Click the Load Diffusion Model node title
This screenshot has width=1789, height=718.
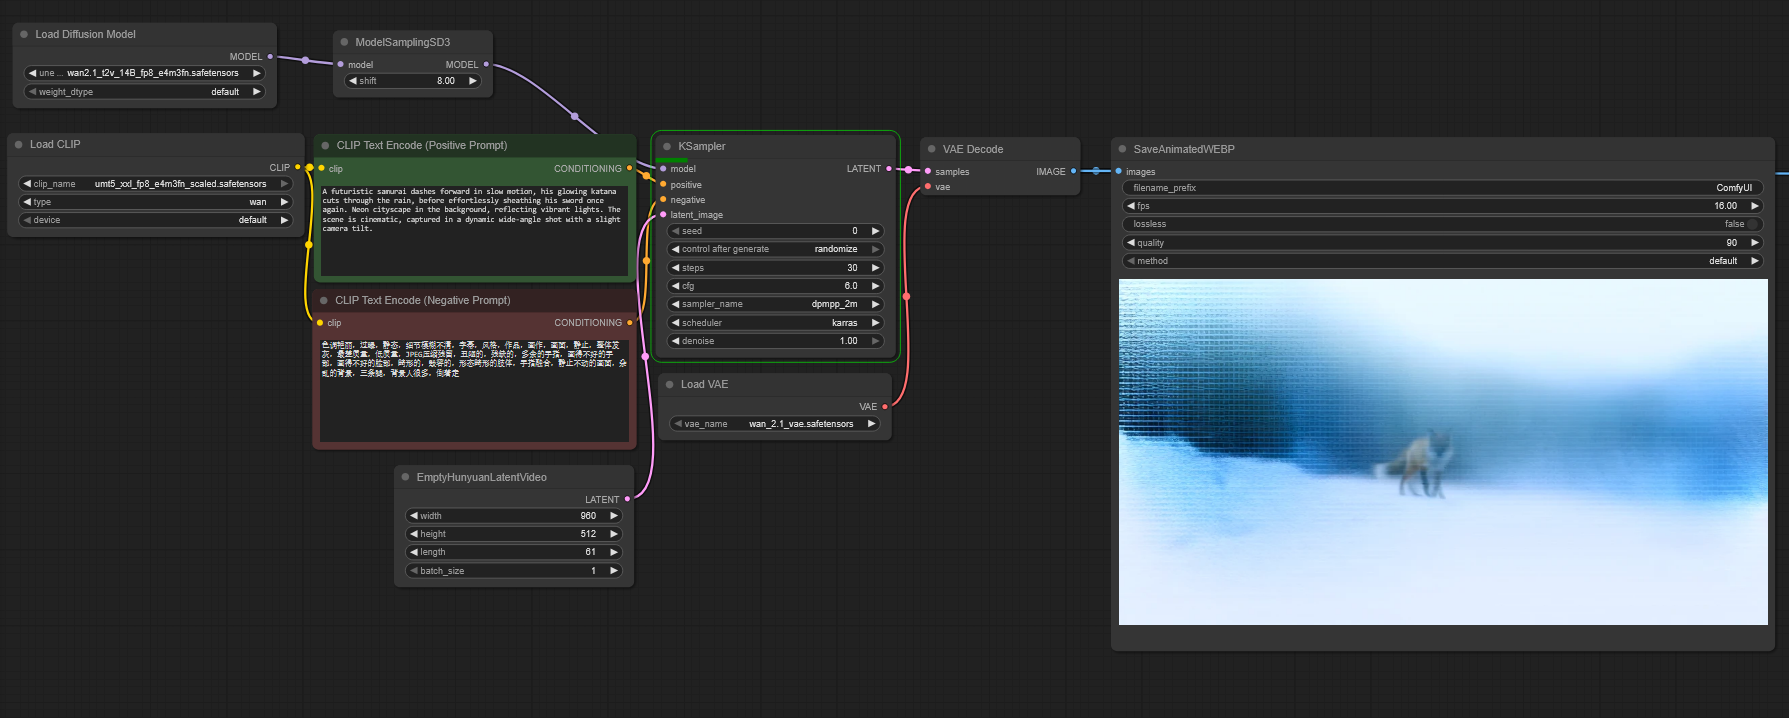pyautogui.click(x=85, y=34)
